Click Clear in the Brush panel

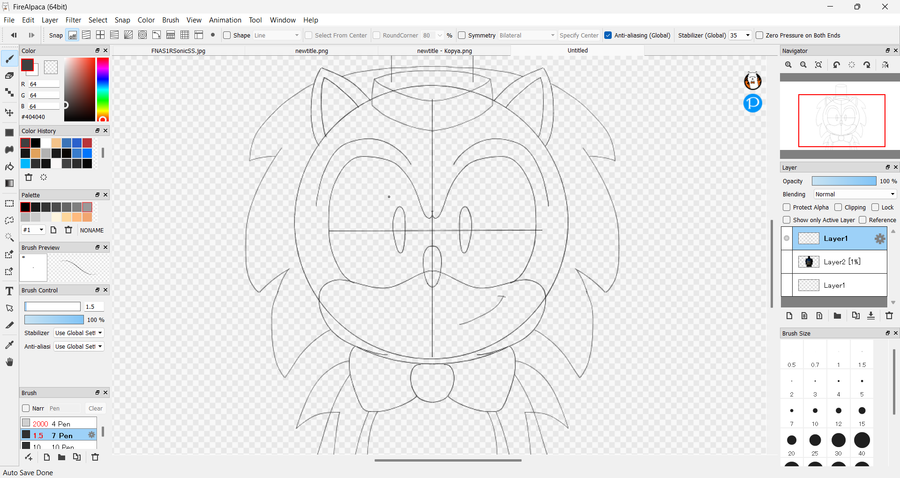(x=95, y=409)
